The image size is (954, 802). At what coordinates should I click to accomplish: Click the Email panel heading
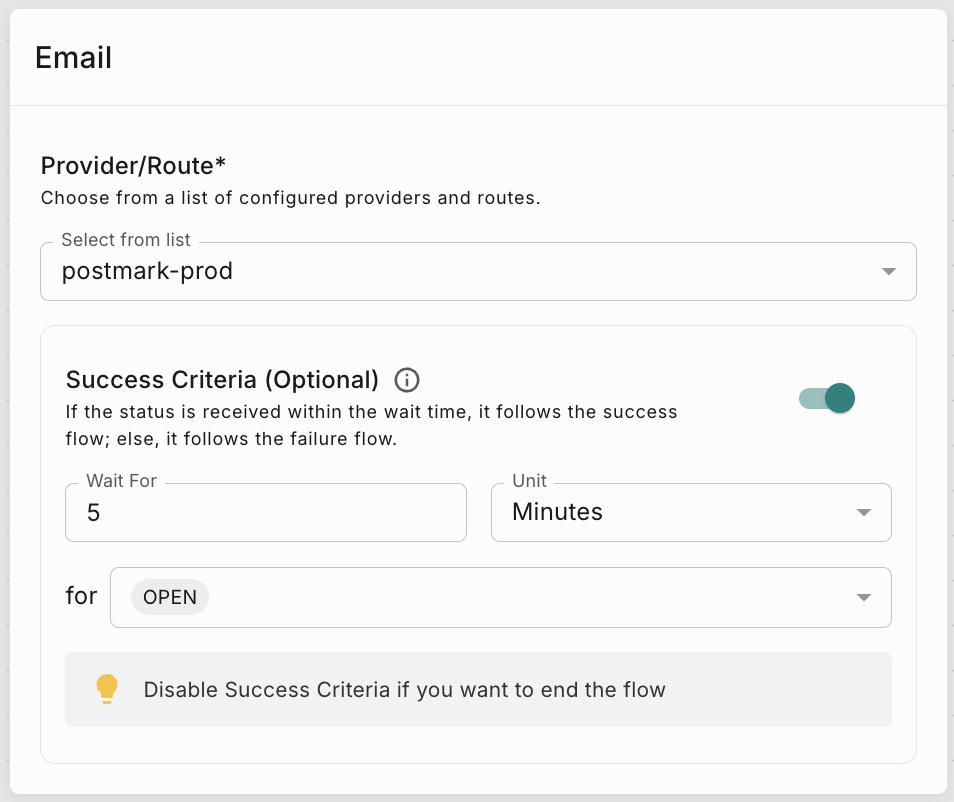73,58
